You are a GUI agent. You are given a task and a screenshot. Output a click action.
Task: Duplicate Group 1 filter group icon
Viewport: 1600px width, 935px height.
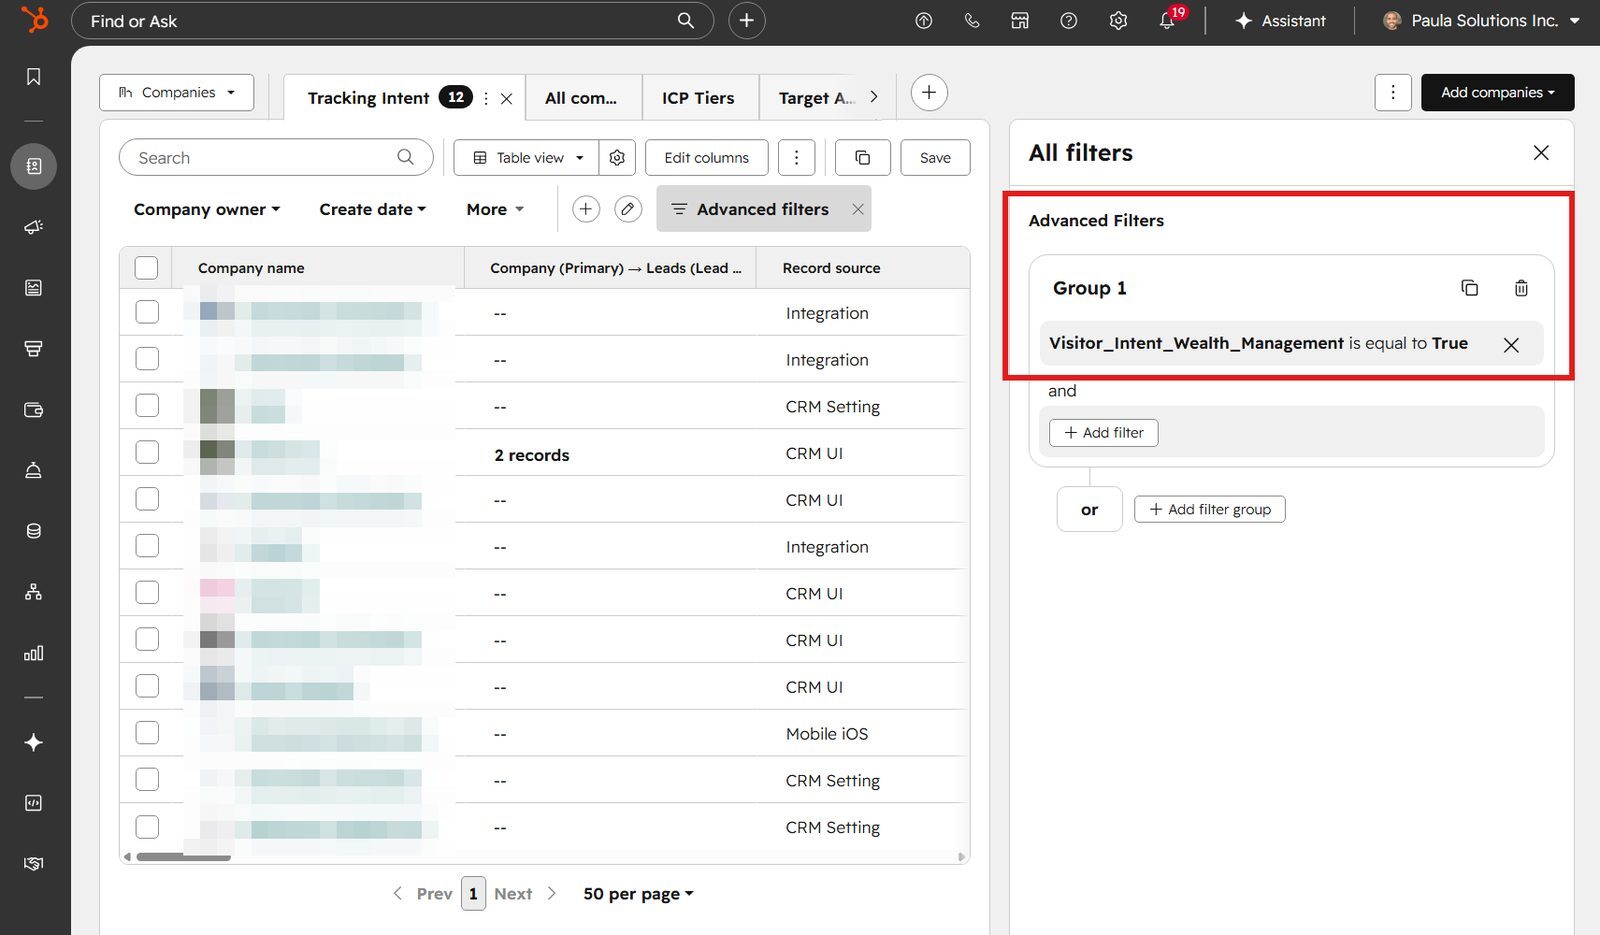[x=1469, y=288]
